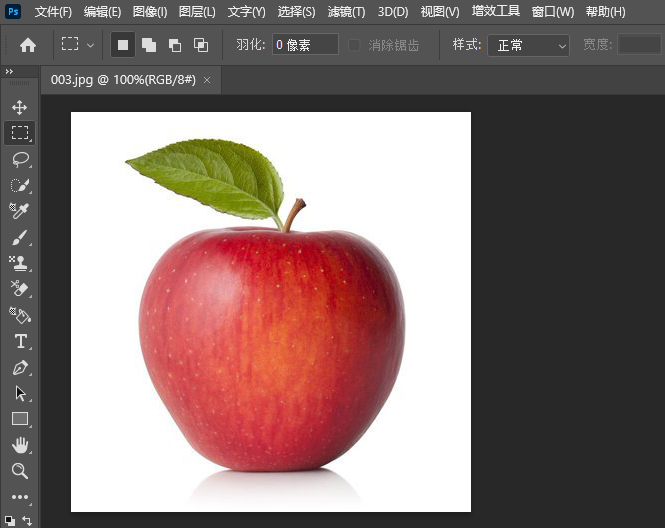The width and height of the screenshot is (665, 528).
Task: Choose Add to Selection mode
Action: pyautogui.click(x=149, y=45)
